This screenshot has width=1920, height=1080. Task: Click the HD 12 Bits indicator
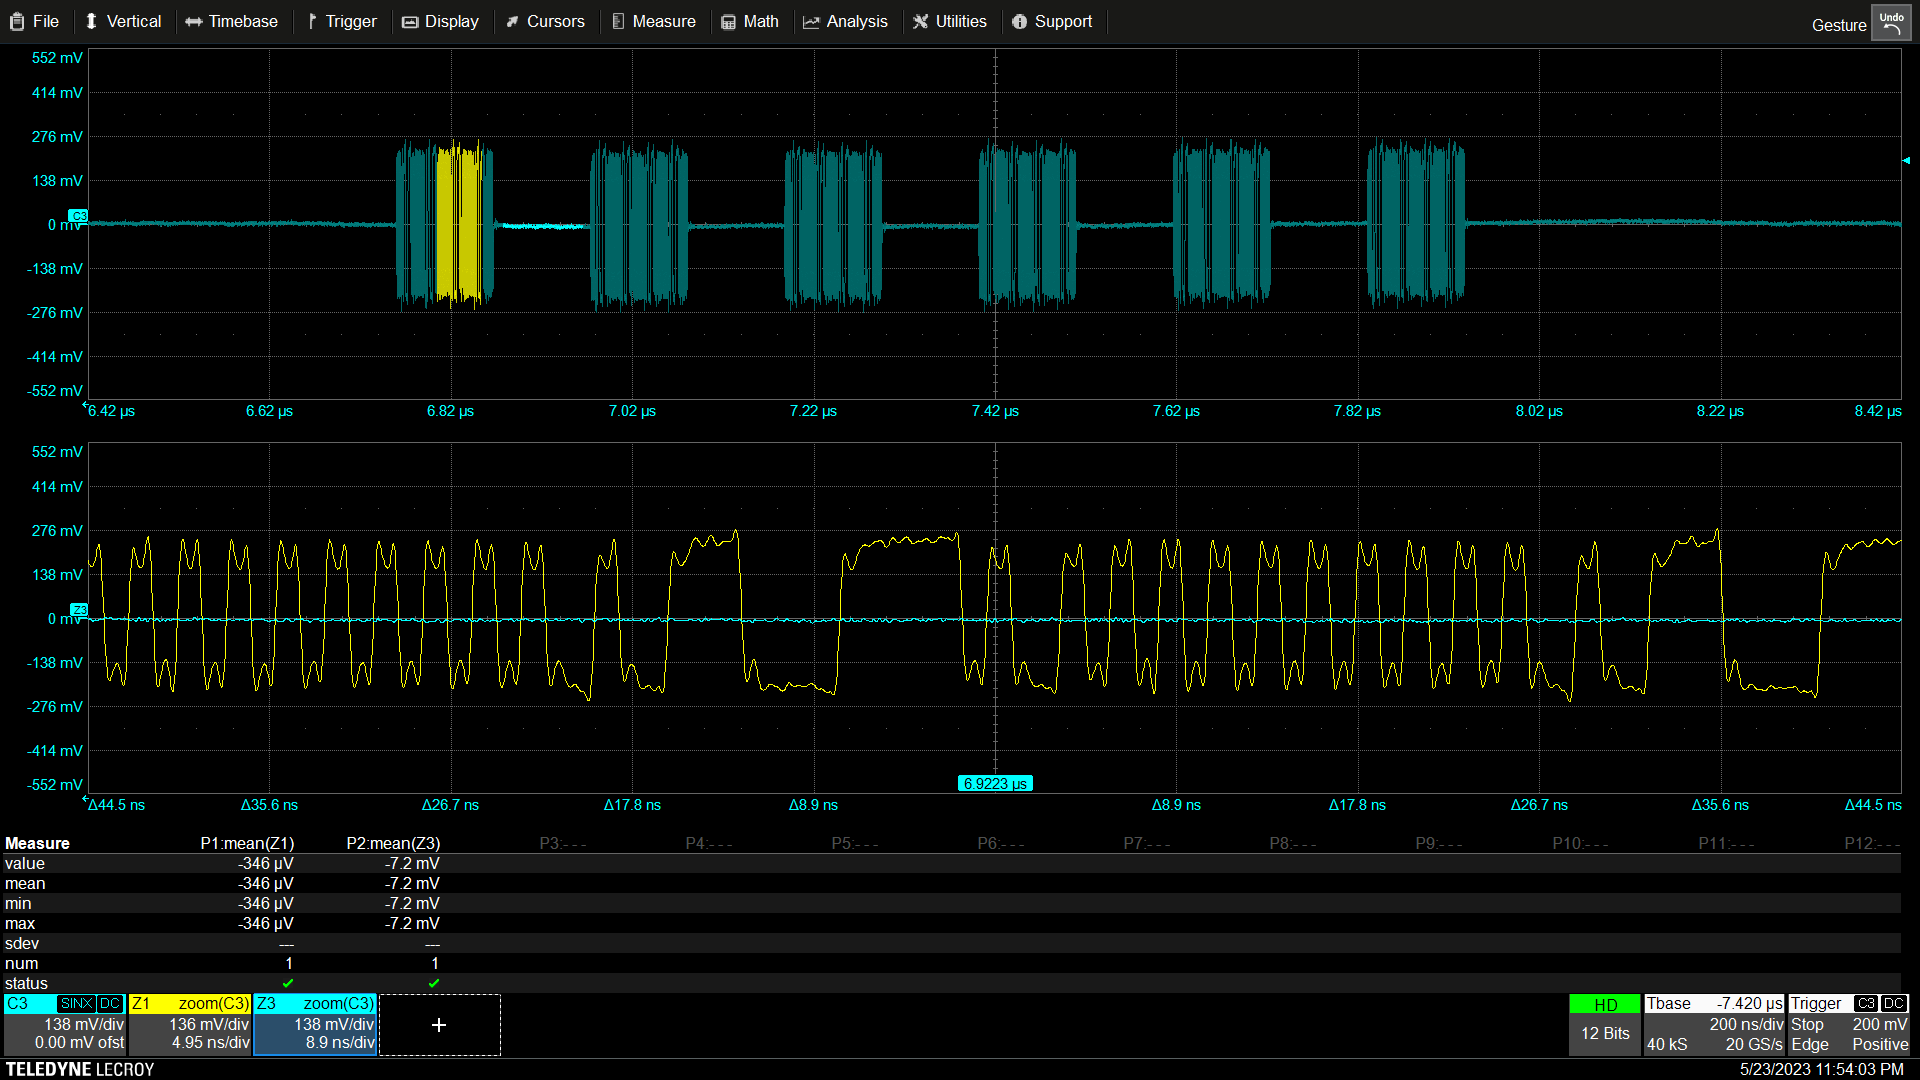click(x=1605, y=1023)
